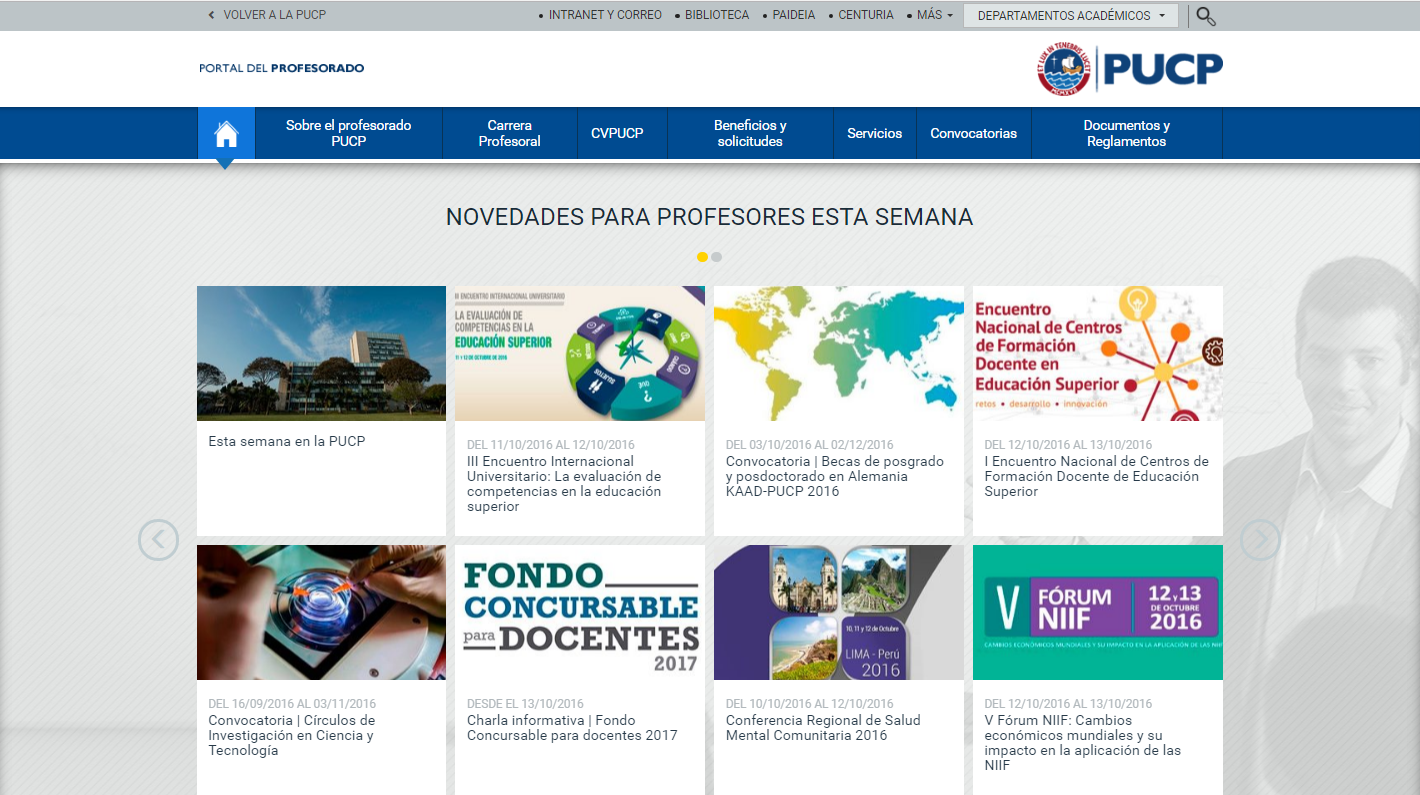Click the world map image

839,353
